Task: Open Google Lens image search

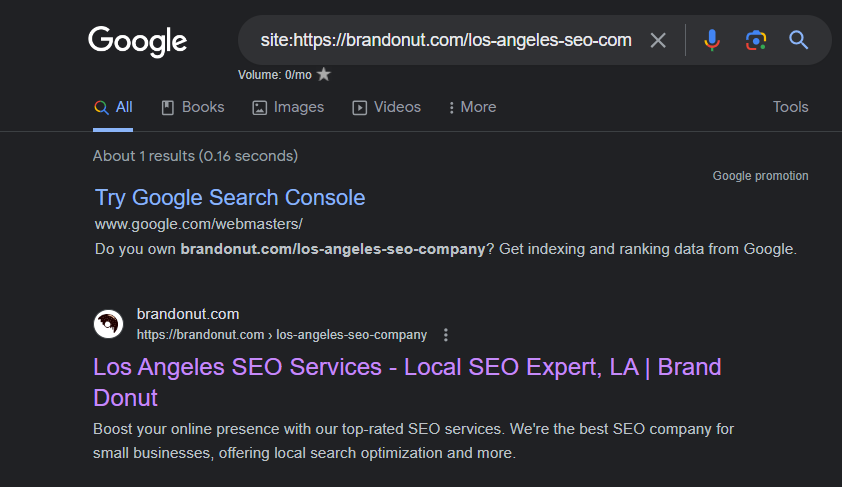Action: [x=755, y=40]
